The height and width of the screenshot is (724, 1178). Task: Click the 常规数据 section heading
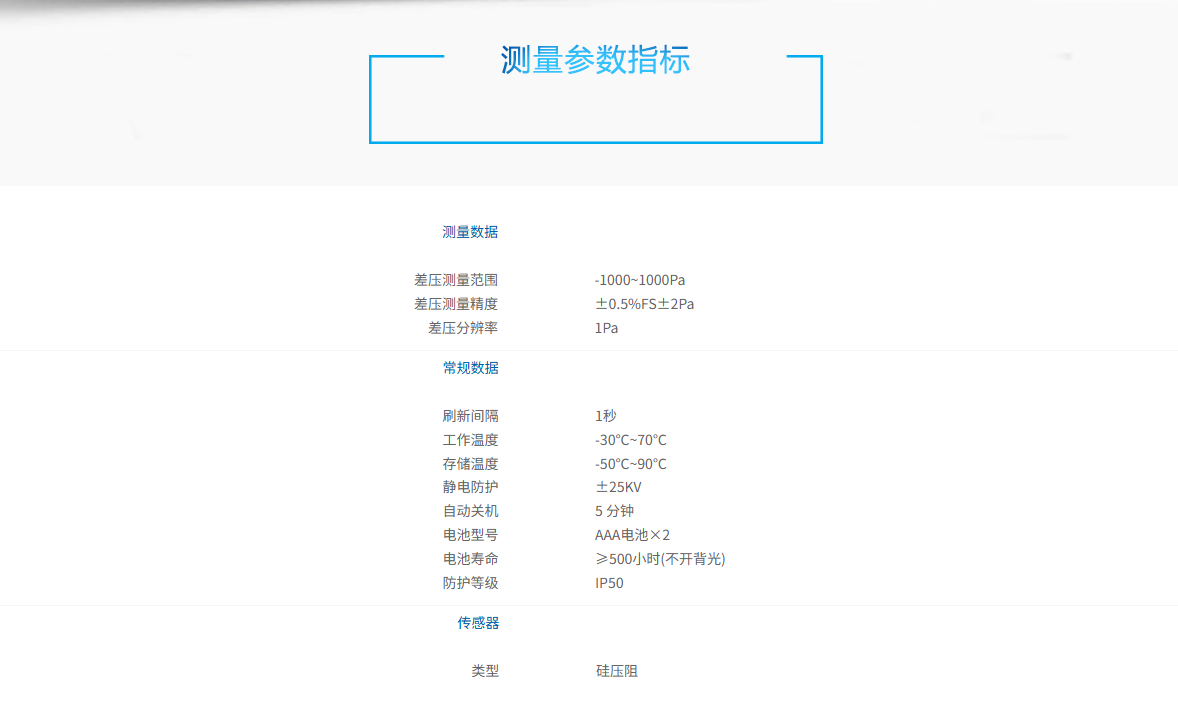(470, 368)
